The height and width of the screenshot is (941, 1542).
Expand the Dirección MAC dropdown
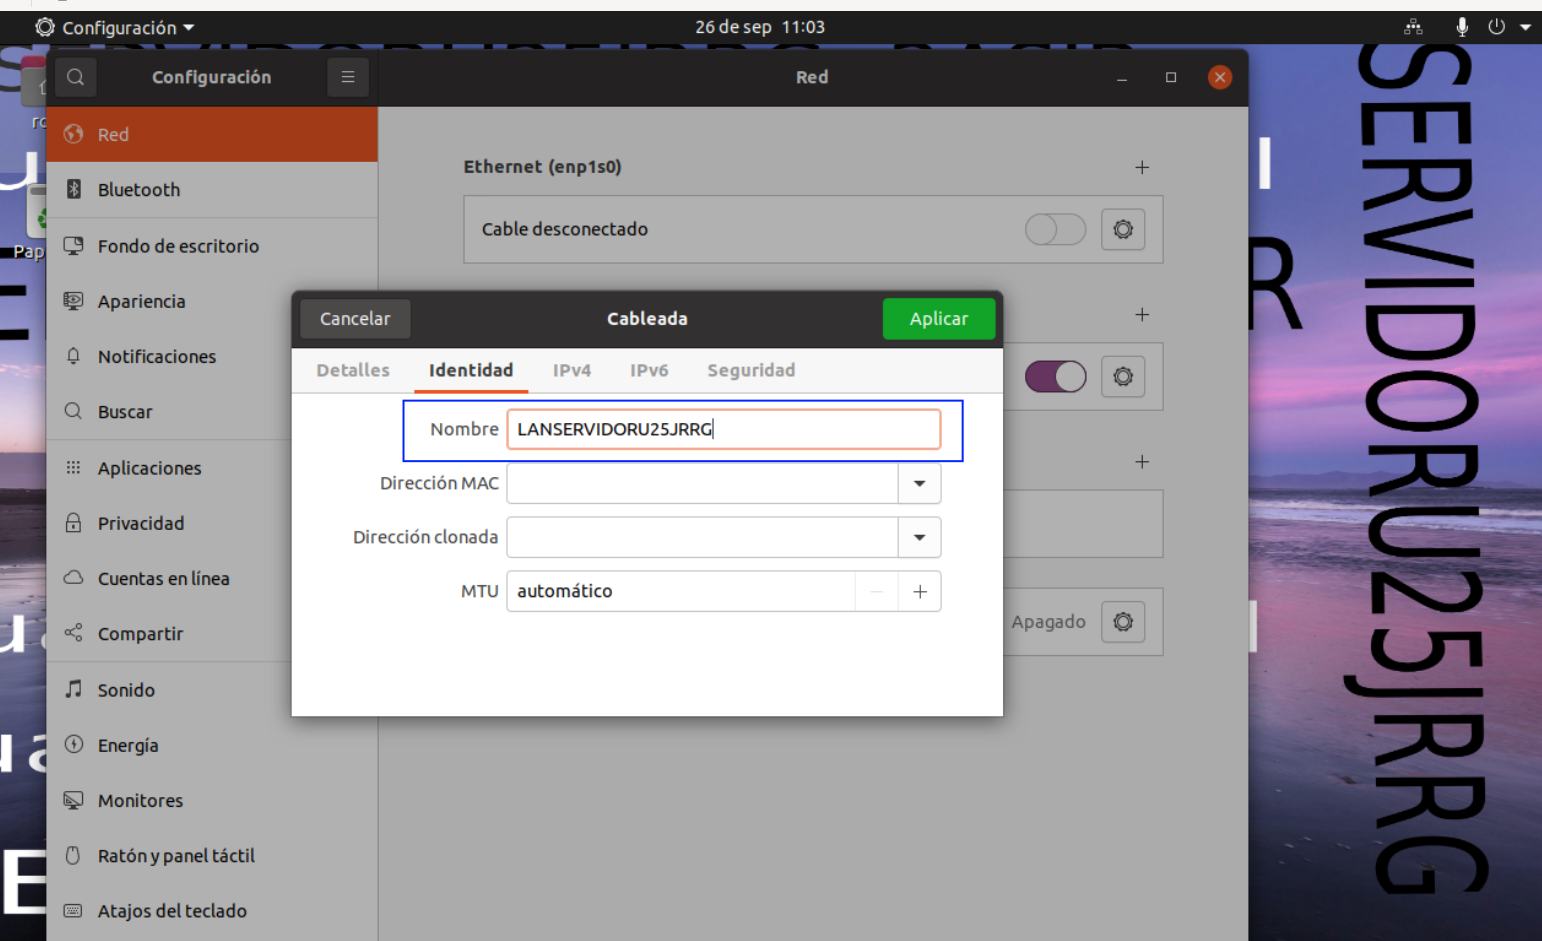(x=919, y=484)
